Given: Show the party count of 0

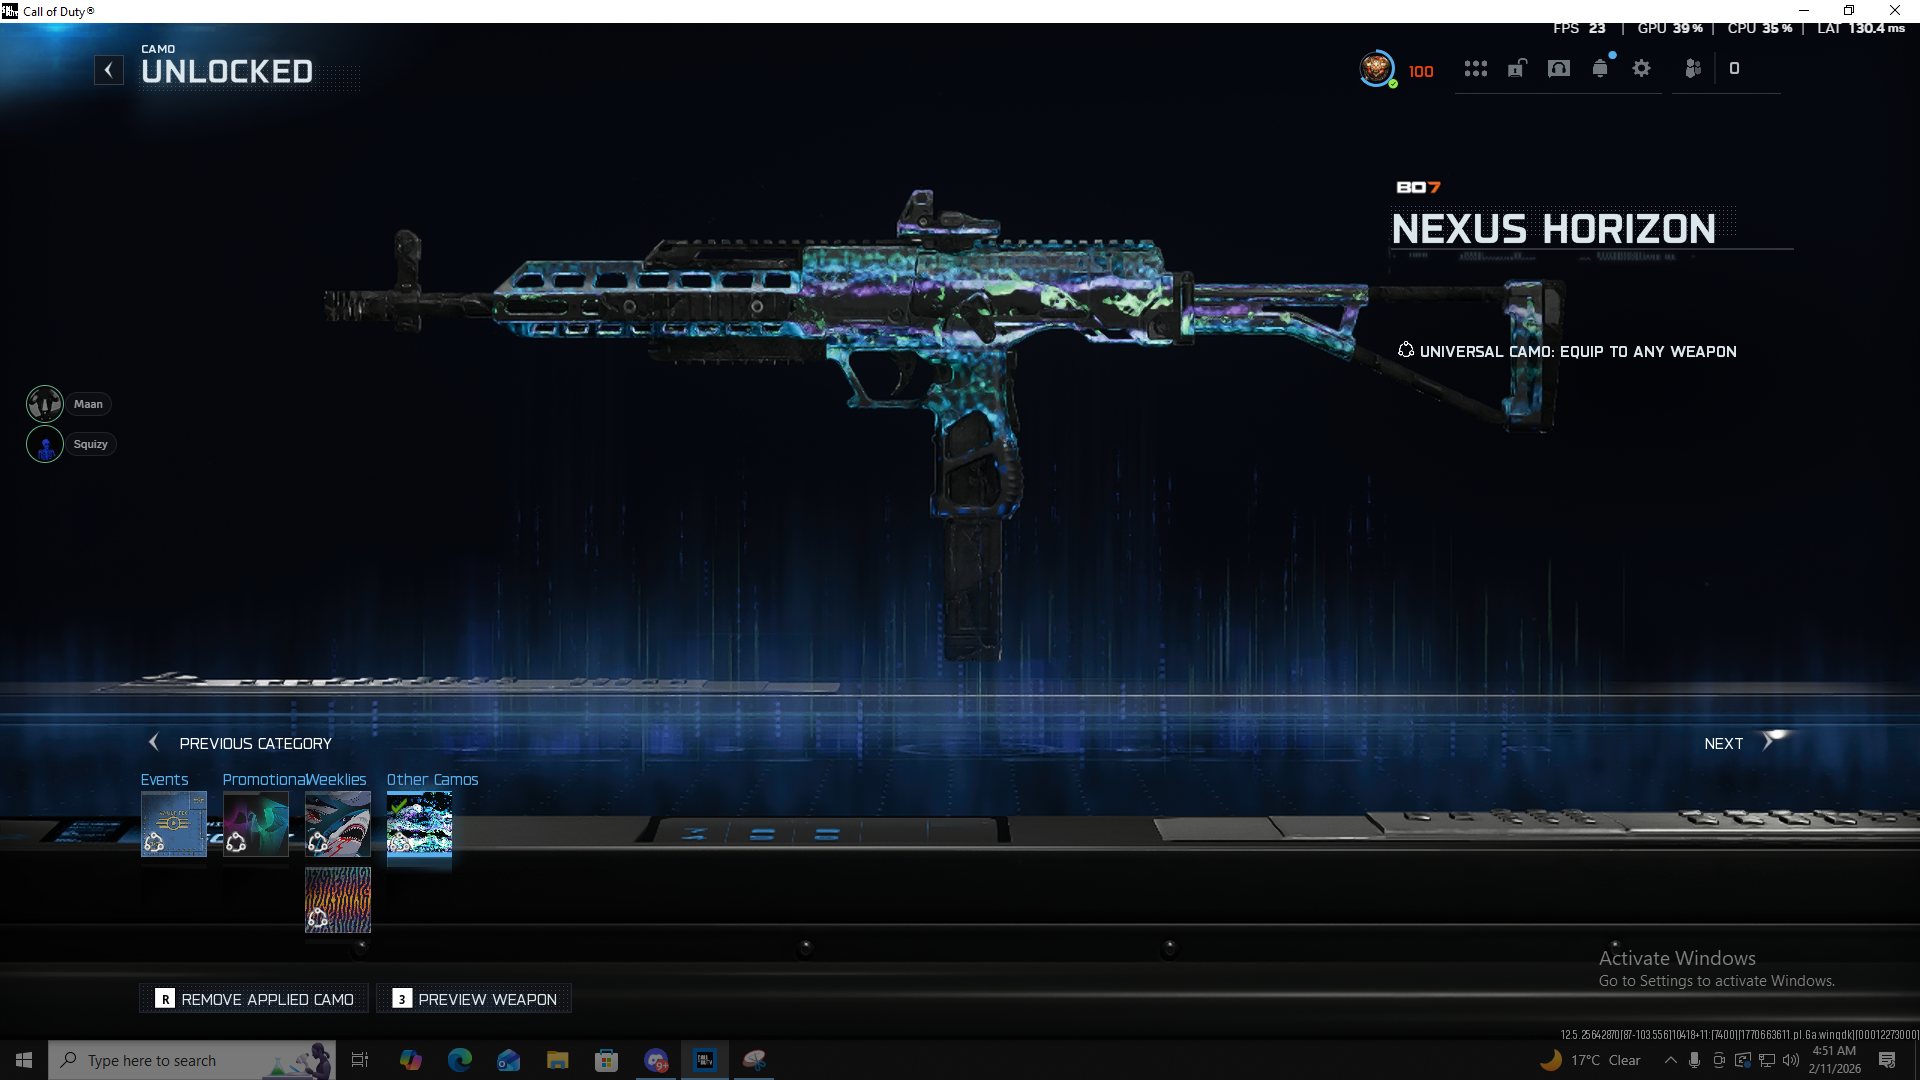Looking at the screenshot, I should point(1735,69).
